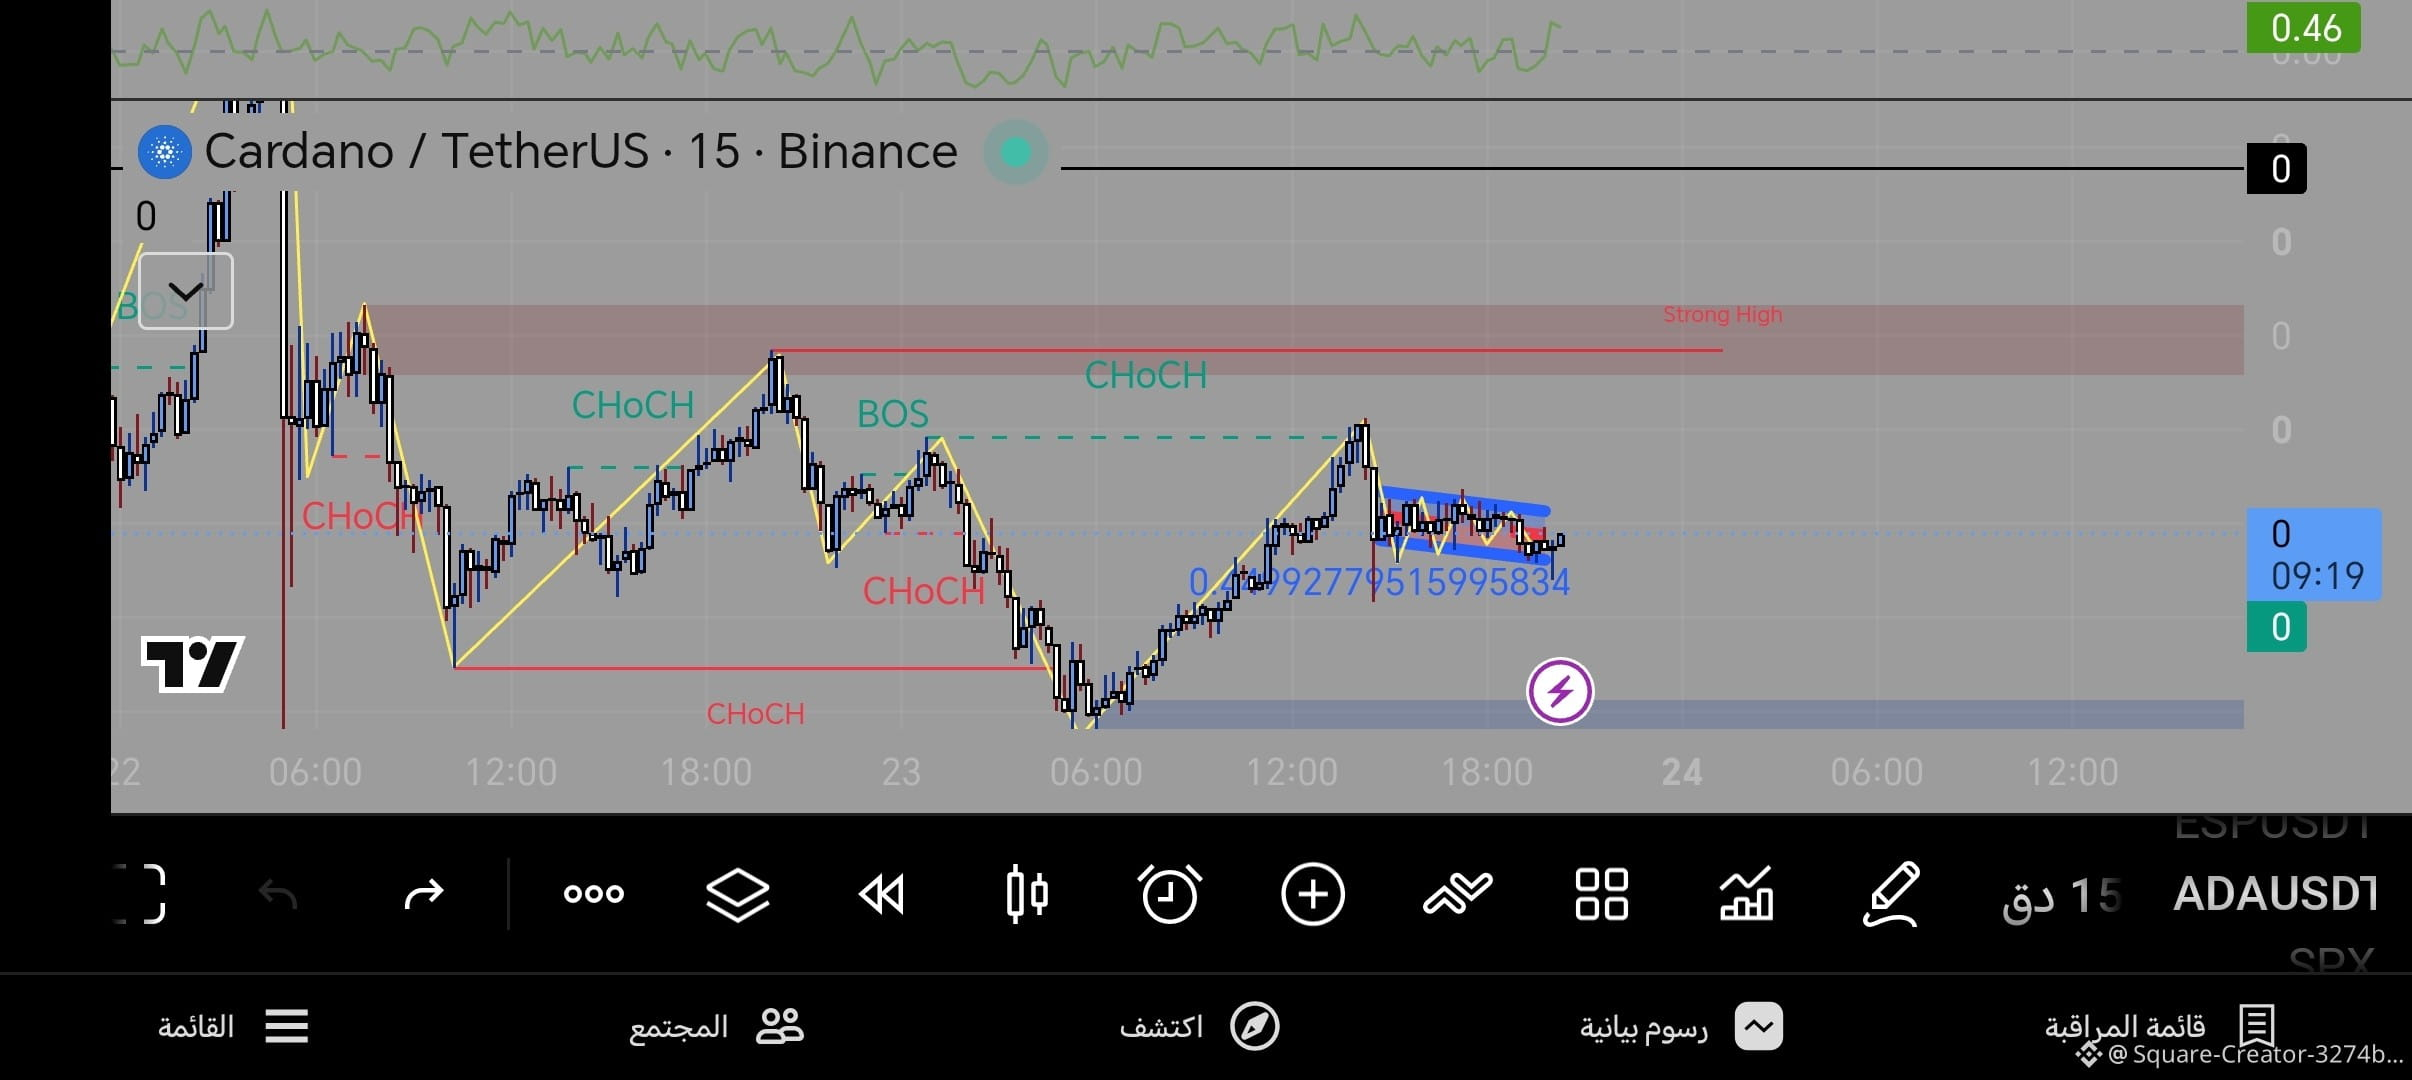The image size is (2412, 1080).
Task: Undo the last chart action
Action: [278, 894]
